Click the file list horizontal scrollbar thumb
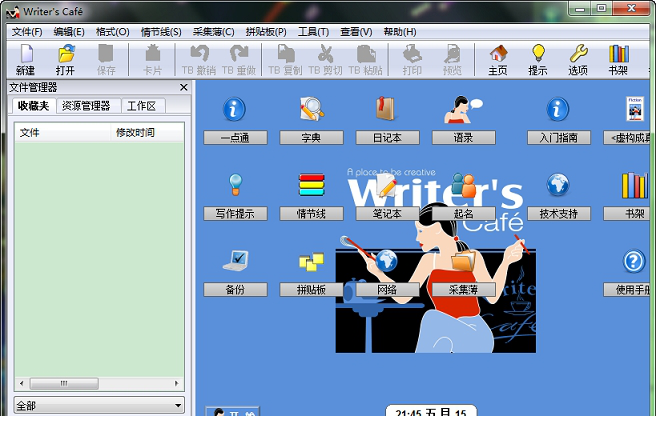Viewport: 656px width, 432px height. pyautogui.click(x=64, y=383)
